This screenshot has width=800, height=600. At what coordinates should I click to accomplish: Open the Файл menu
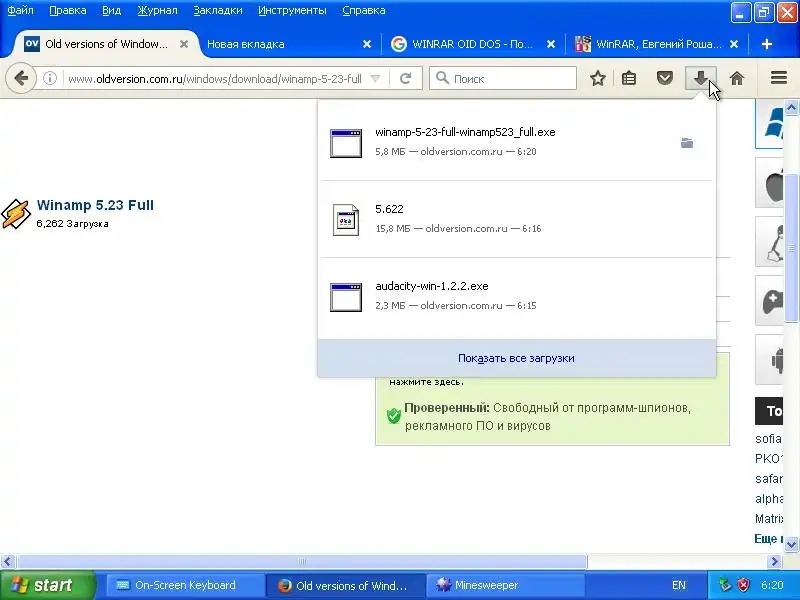click(x=20, y=11)
